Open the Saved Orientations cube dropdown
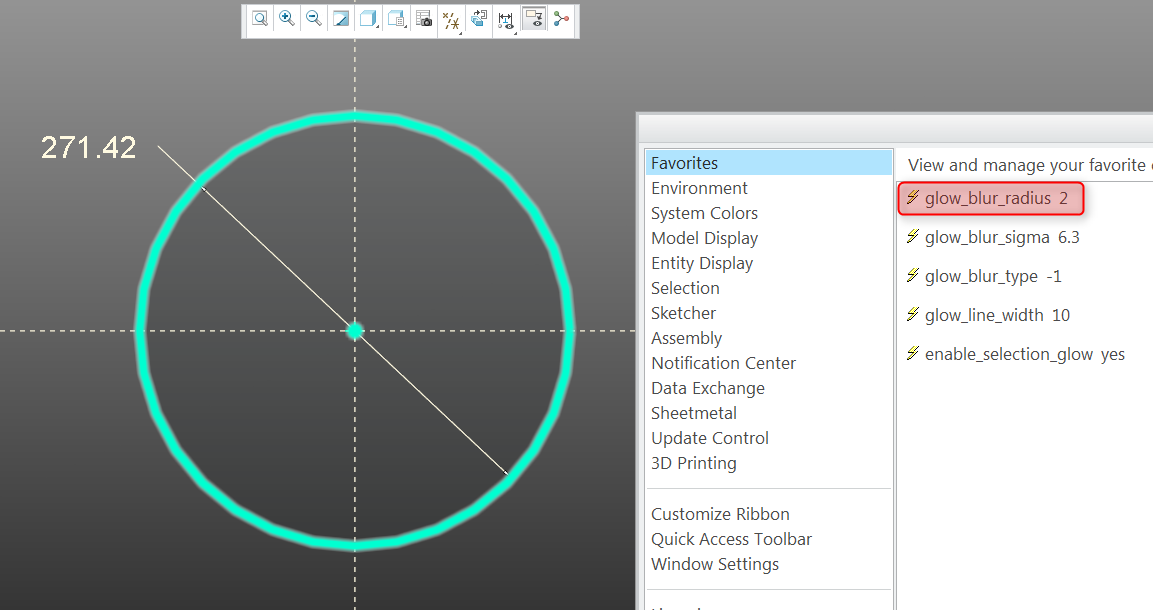1153x610 pixels. (x=396, y=19)
